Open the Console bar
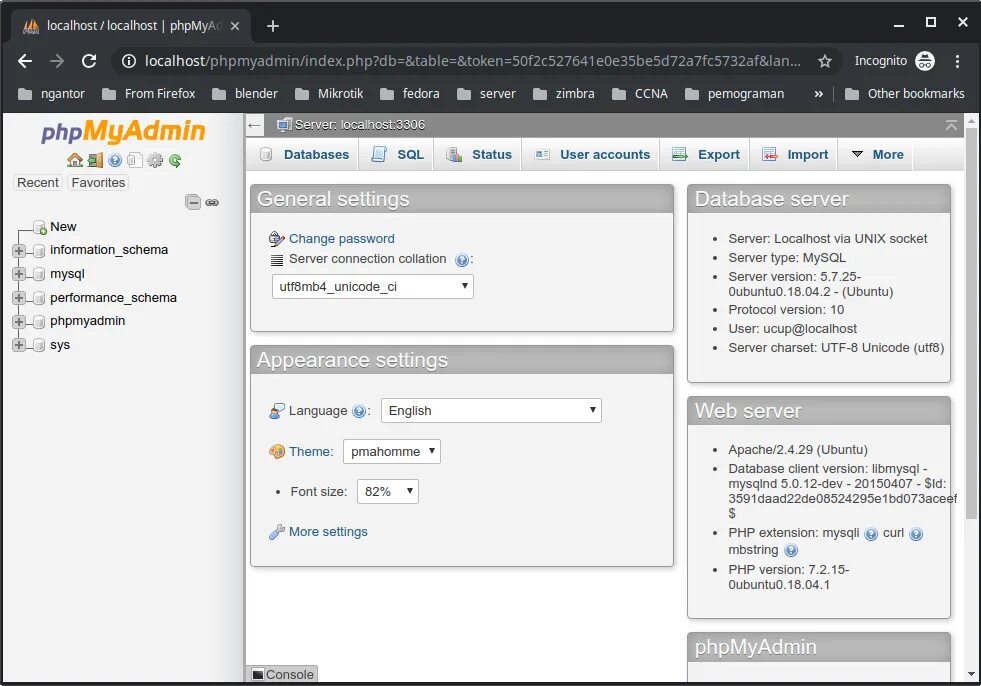Screen dimensions: 981x686 282,674
